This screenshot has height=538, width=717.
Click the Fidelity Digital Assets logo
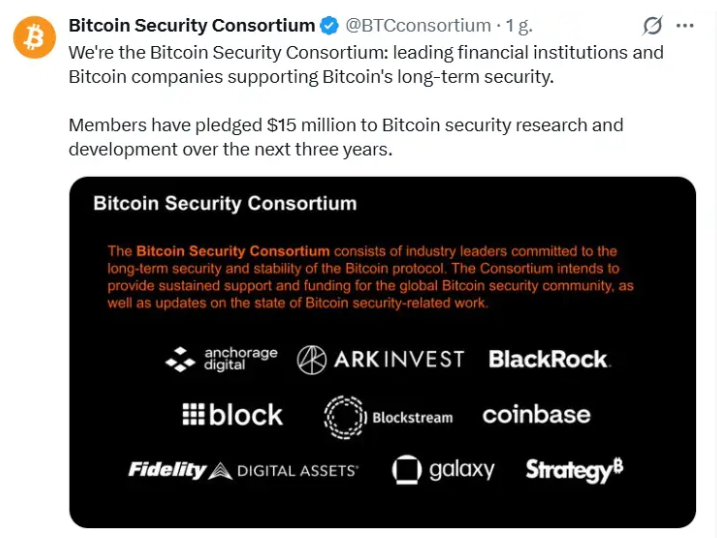coord(243,470)
